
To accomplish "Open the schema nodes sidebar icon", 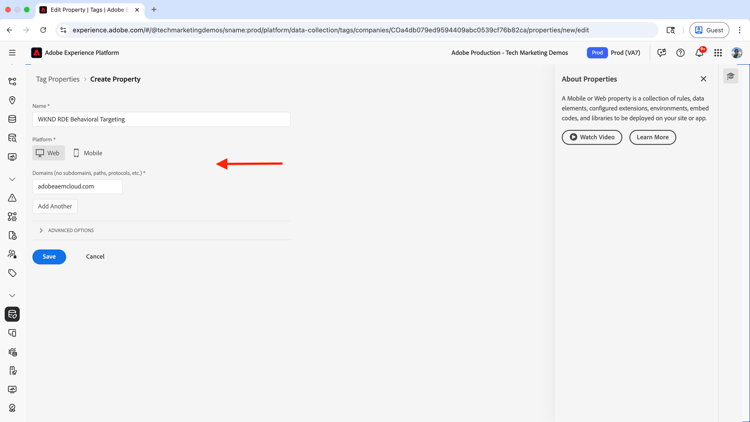I will (12, 217).
